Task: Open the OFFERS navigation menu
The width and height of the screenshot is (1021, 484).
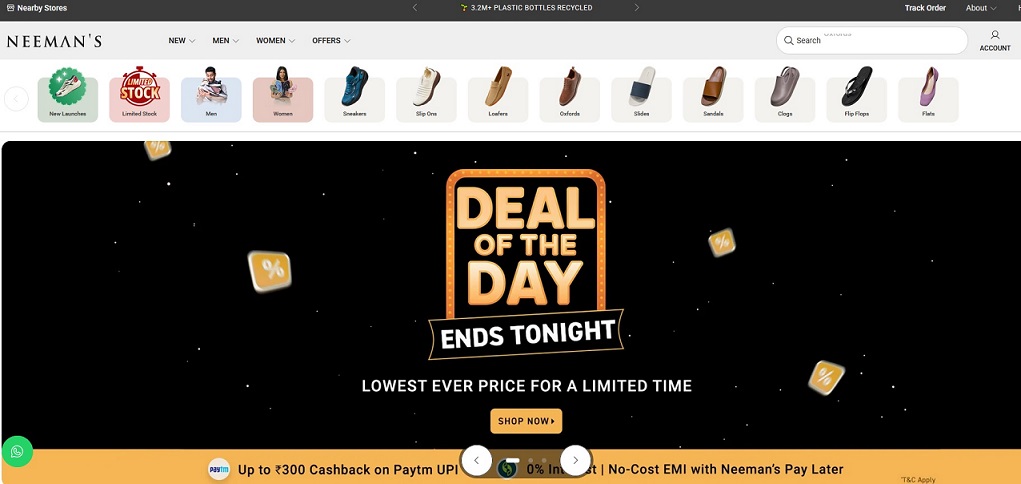Action: [x=331, y=40]
